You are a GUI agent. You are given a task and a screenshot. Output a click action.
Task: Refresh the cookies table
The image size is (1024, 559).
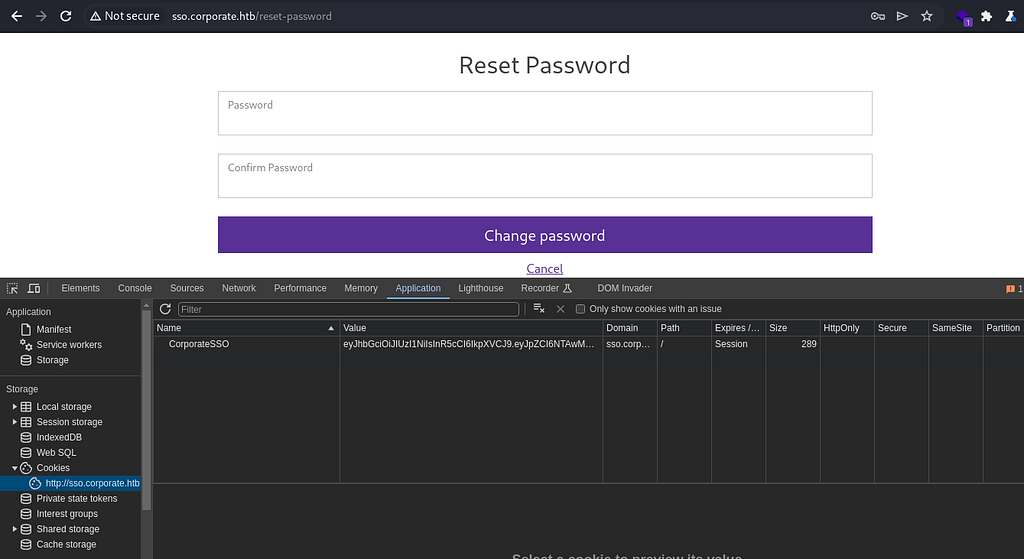[x=165, y=309]
